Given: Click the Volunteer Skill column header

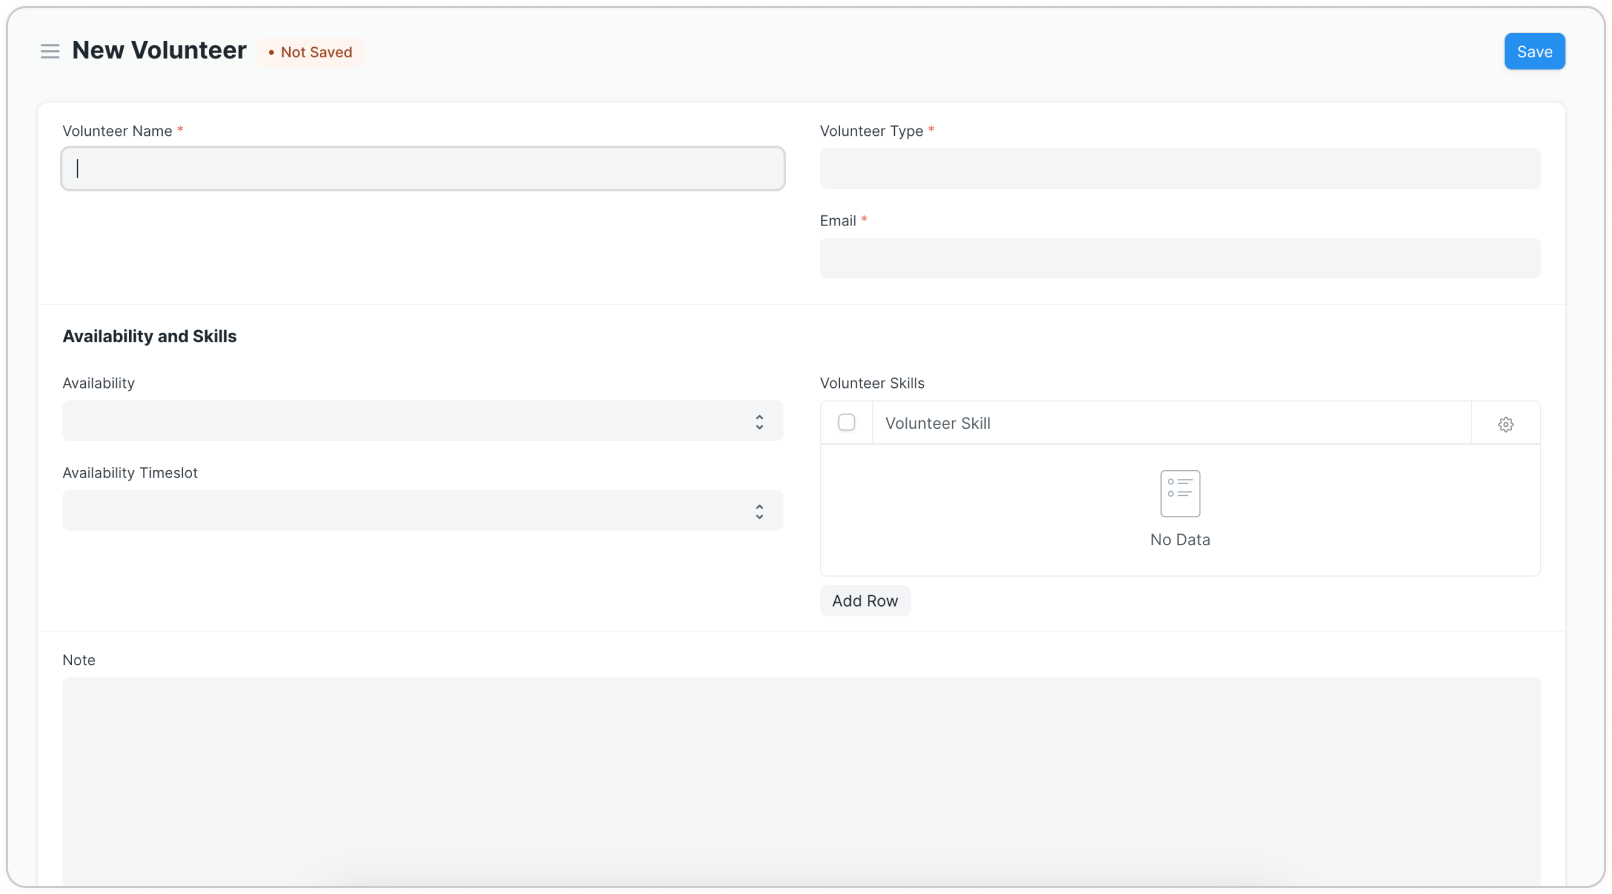Looking at the screenshot, I should pyautogui.click(x=938, y=424).
